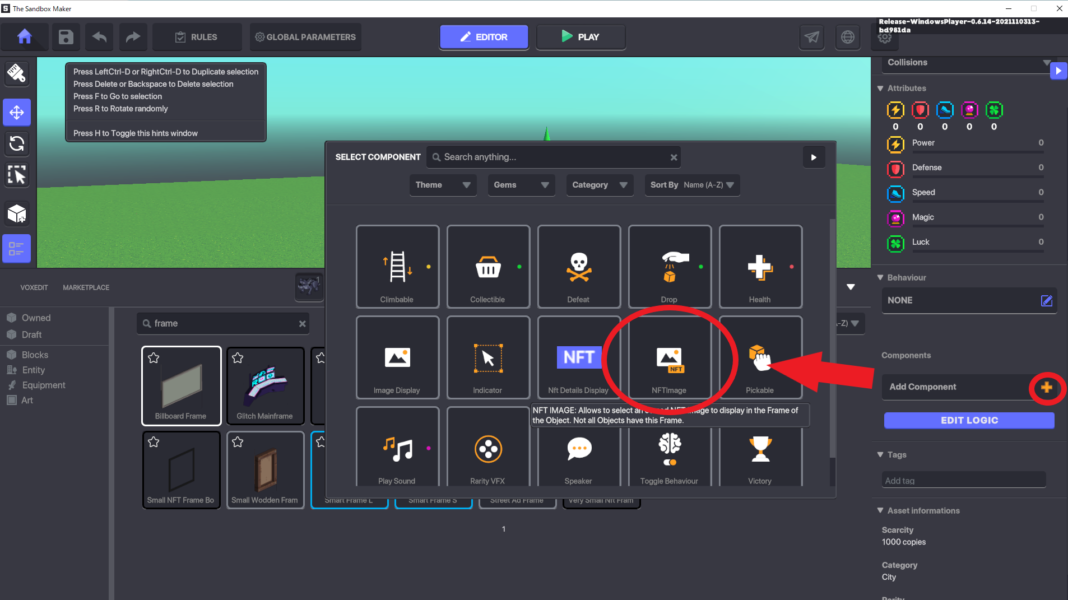Open the Rules panel
The image size is (1068, 600).
coord(196,37)
